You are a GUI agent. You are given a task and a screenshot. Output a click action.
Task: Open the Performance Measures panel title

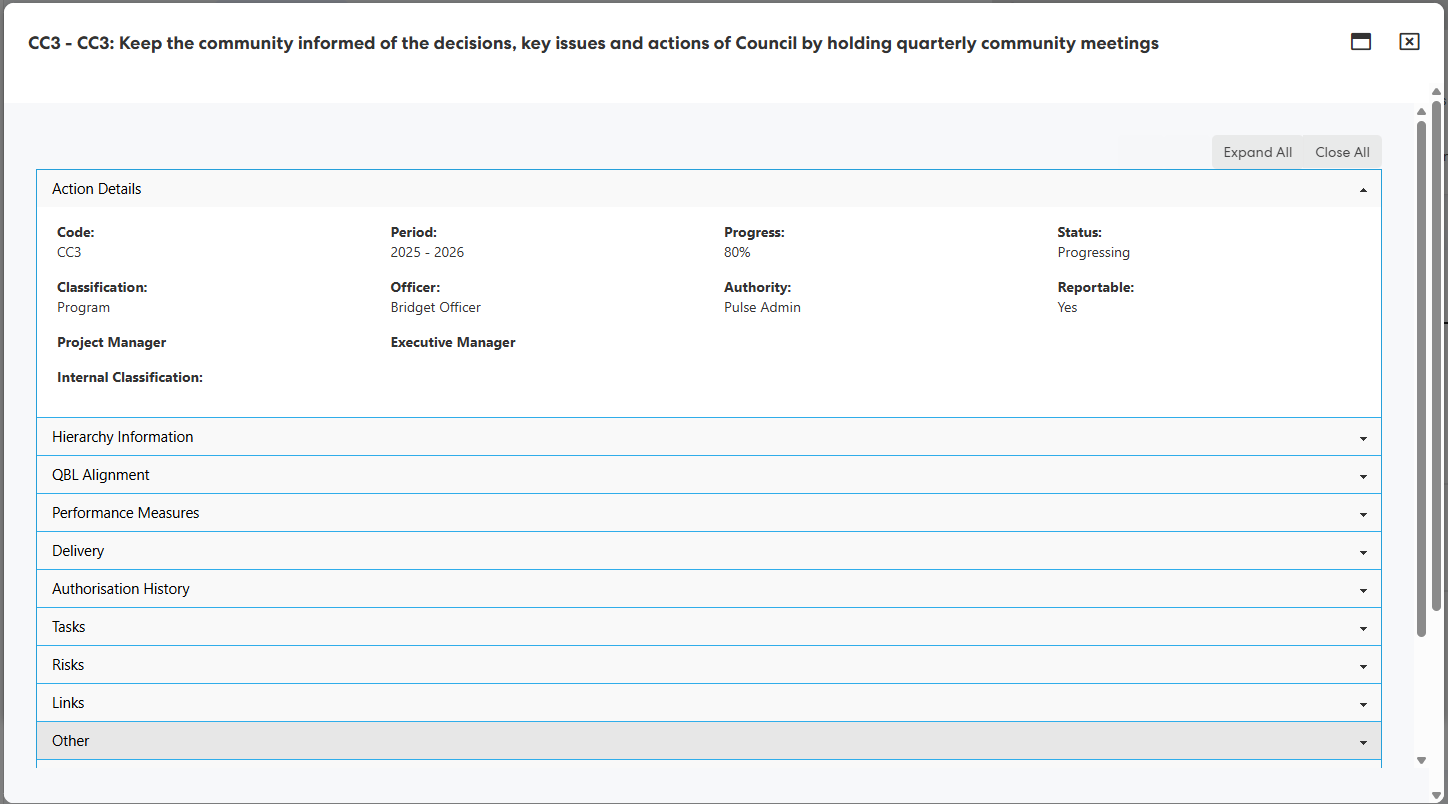pyautogui.click(x=126, y=513)
